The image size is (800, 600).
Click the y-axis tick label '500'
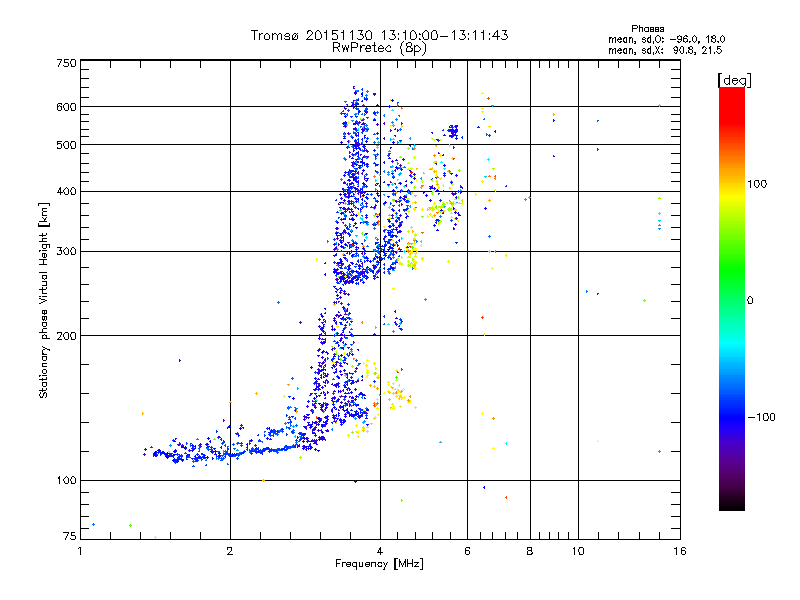(x=67, y=145)
